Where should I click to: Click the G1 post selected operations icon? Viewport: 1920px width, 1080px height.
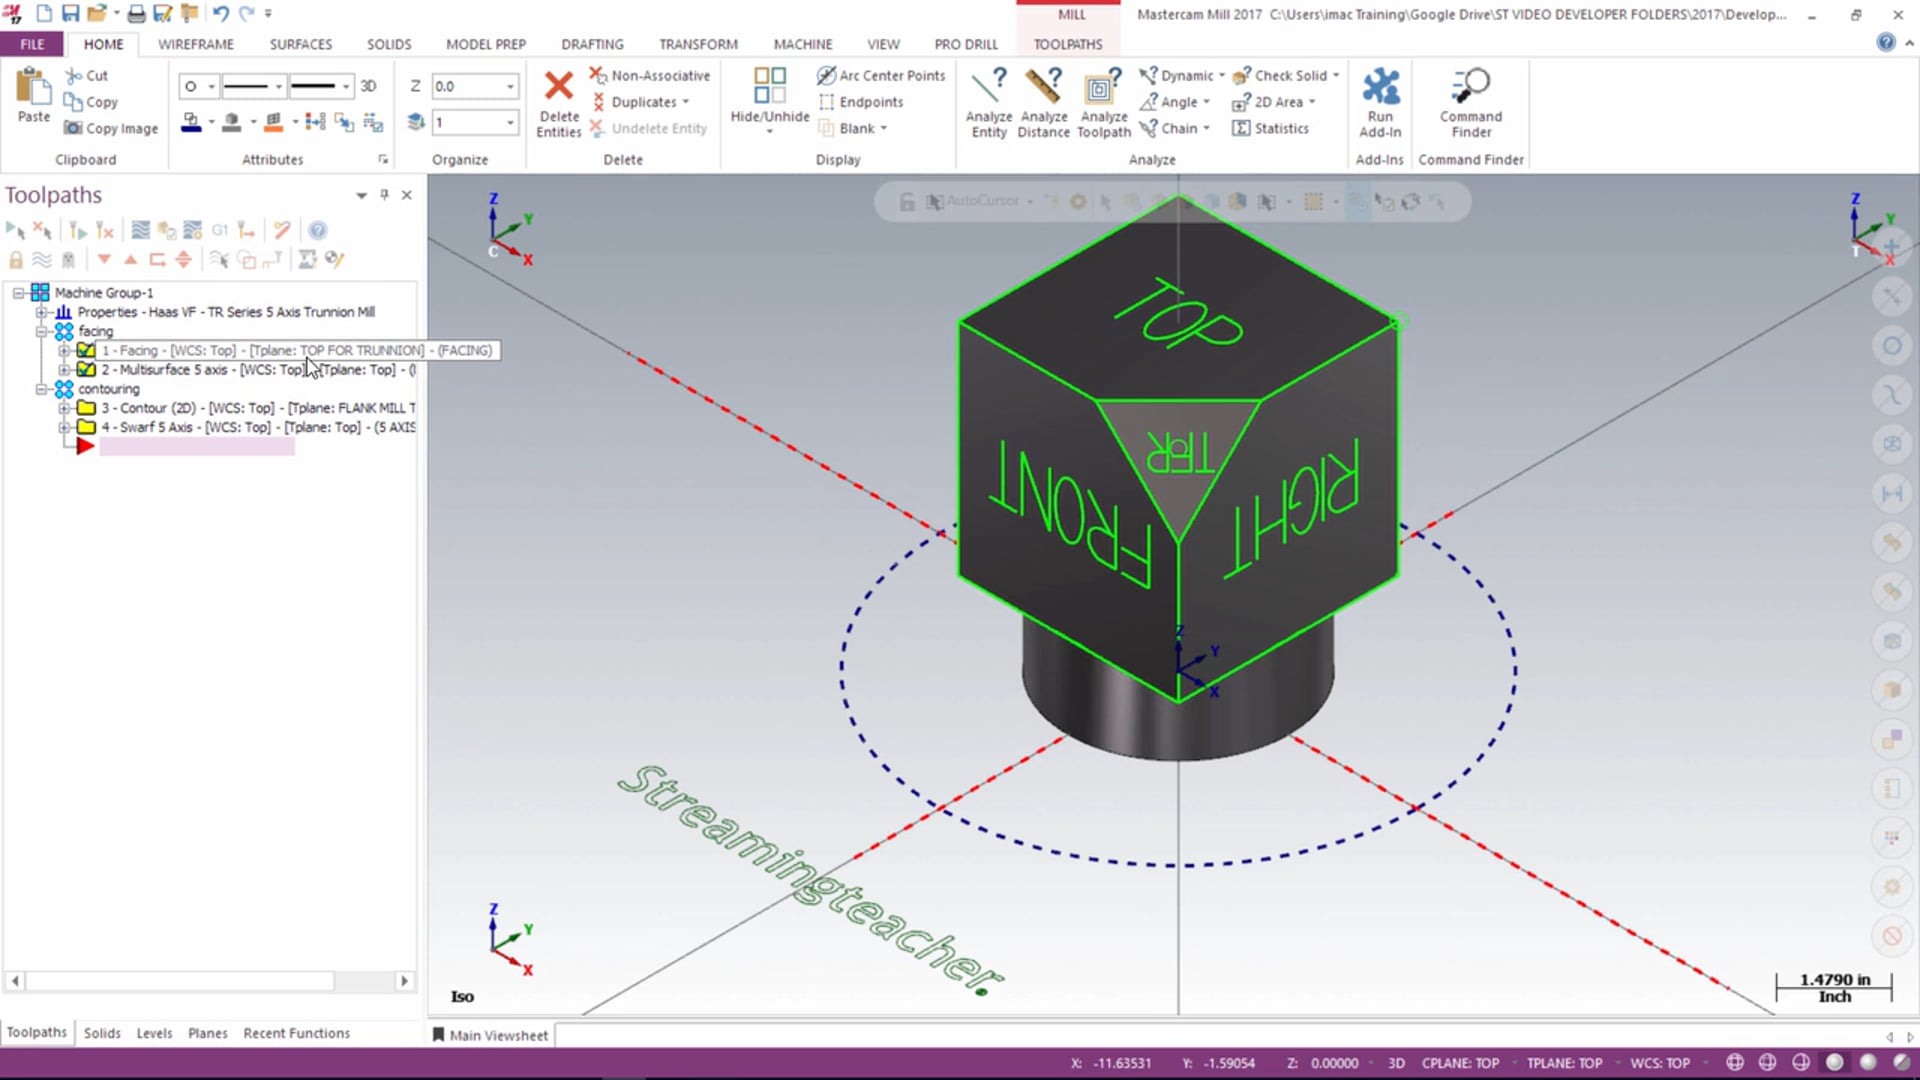(220, 230)
